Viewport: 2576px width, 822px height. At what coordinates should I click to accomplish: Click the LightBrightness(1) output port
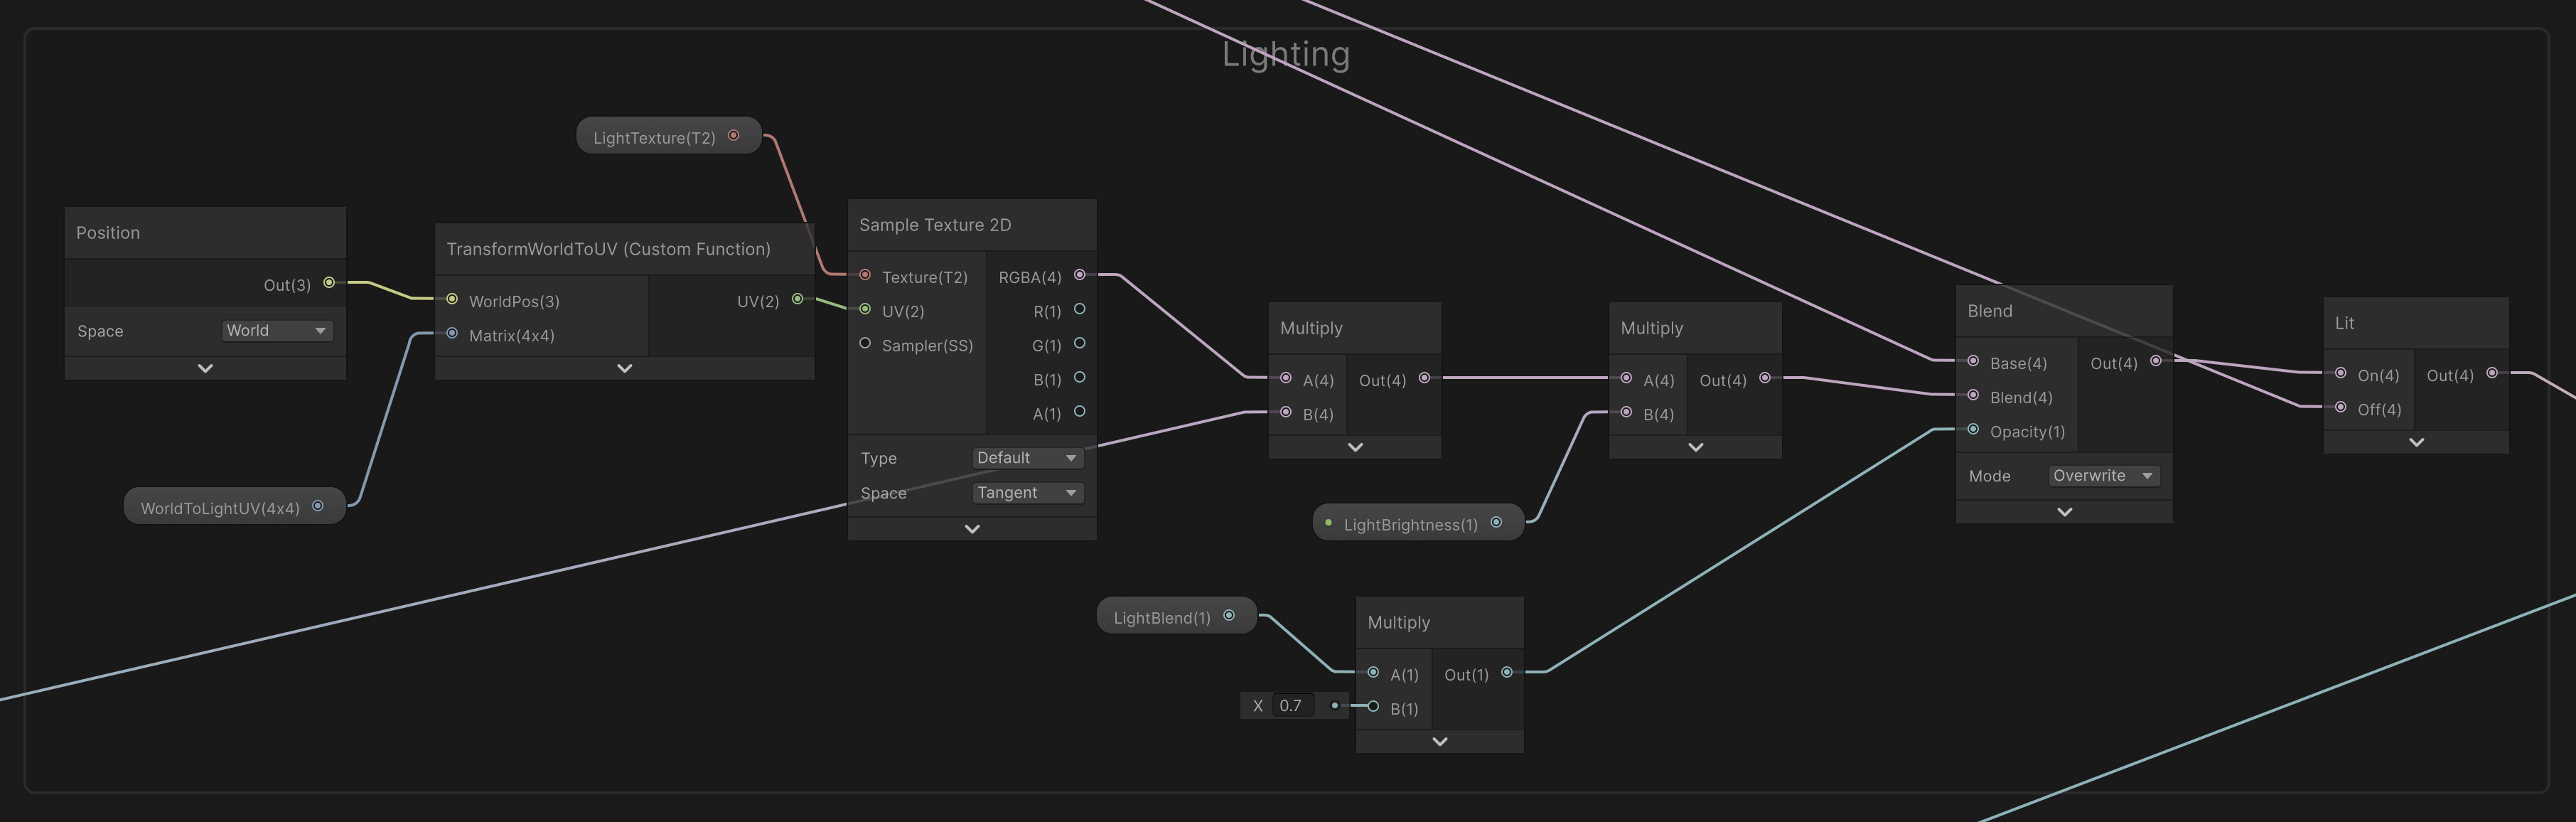[x=1496, y=522]
